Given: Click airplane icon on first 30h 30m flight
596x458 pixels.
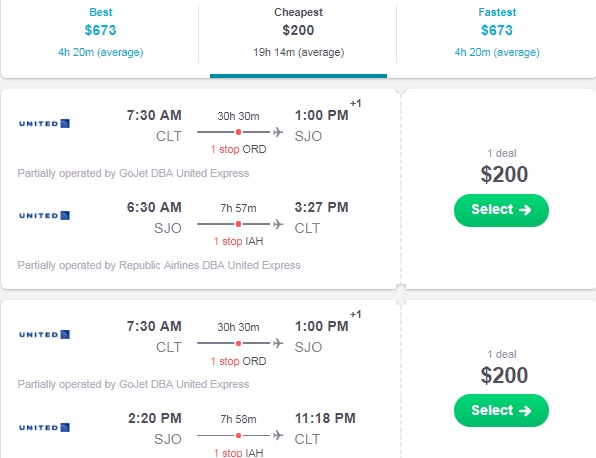Looking at the screenshot, I should [x=278, y=132].
